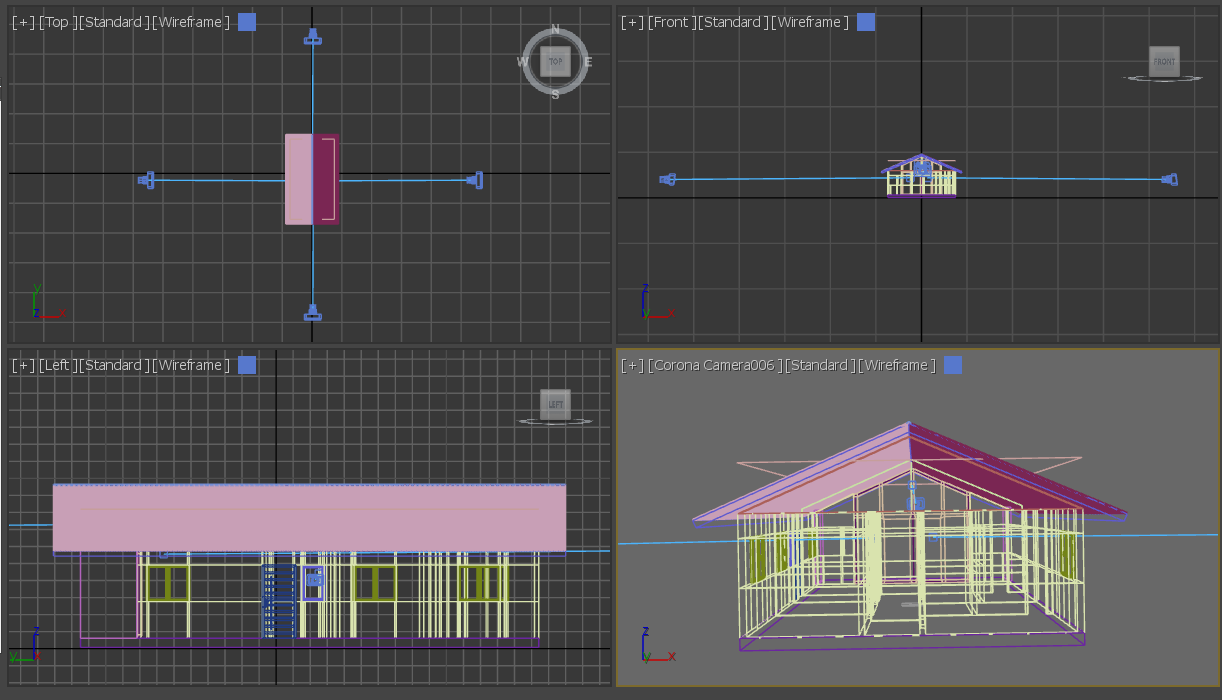Select the dark magenta roof half in Top viewport
The width and height of the screenshot is (1222, 700).
[326, 179]
